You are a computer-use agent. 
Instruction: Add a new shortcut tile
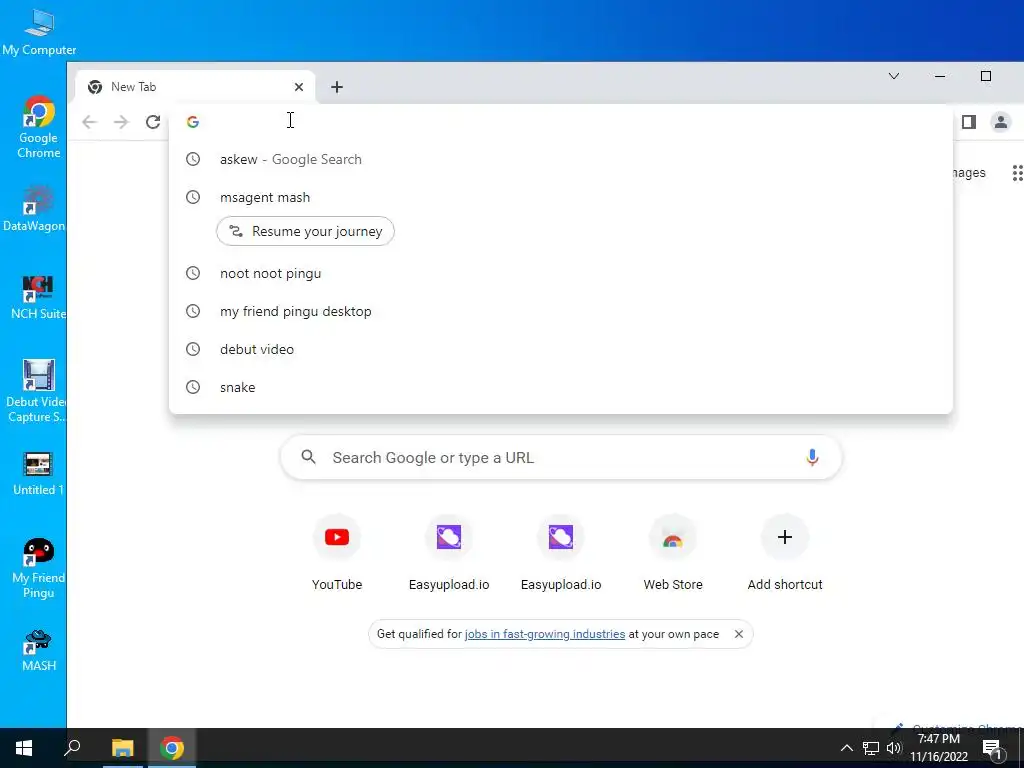coord(785,552)
